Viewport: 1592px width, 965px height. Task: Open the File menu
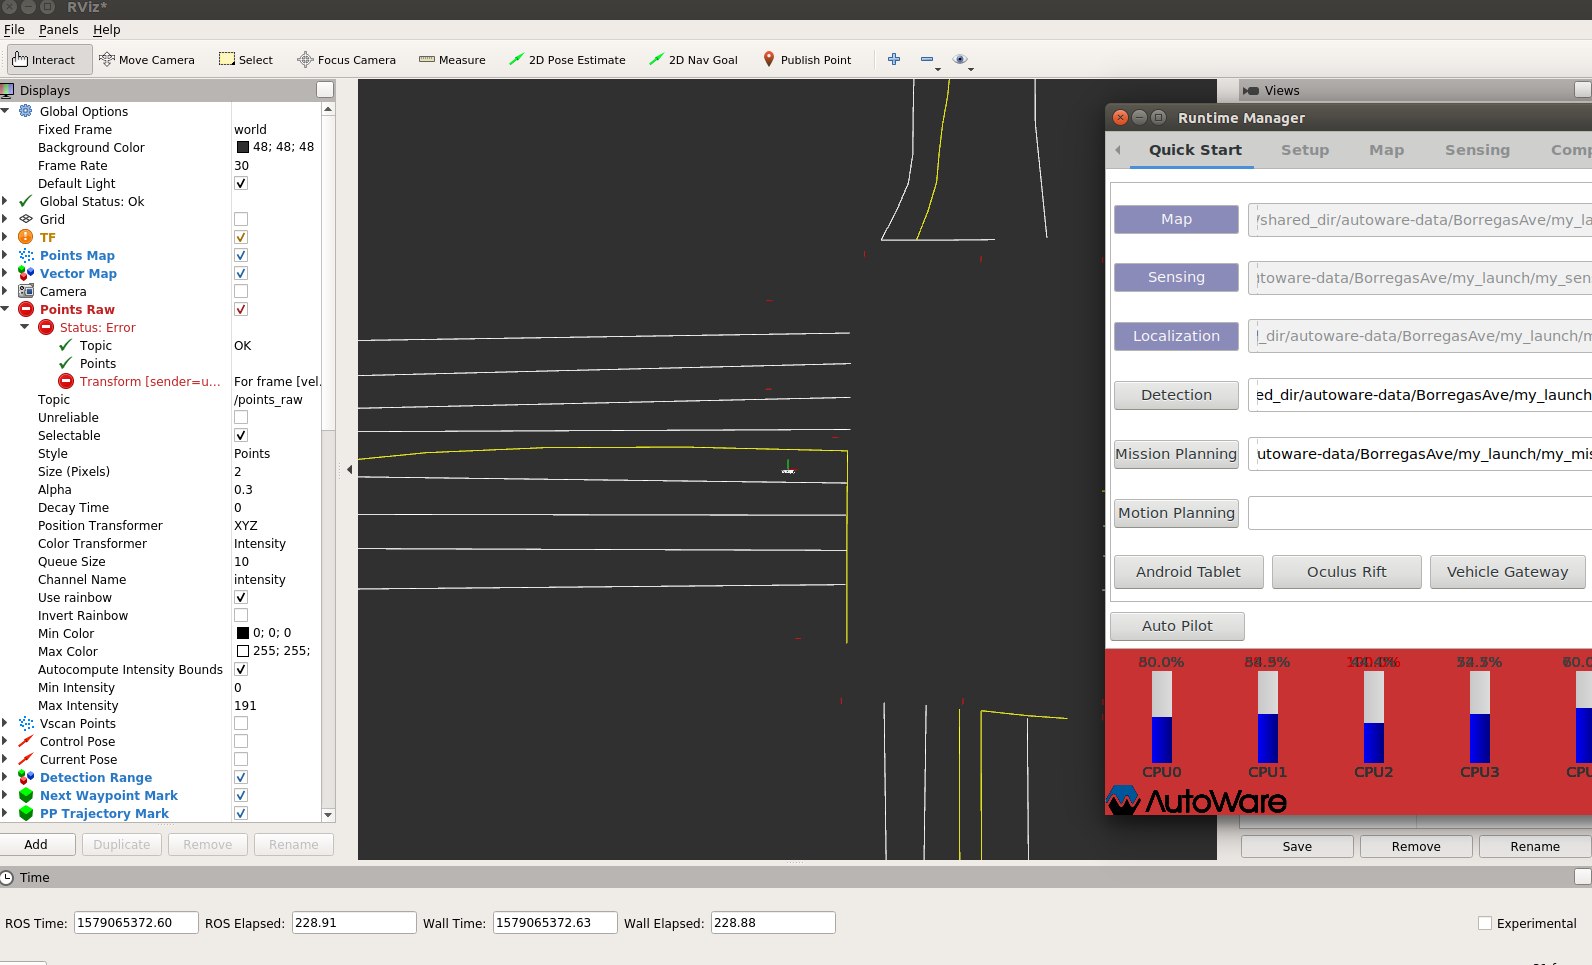[x=14, y=29]
